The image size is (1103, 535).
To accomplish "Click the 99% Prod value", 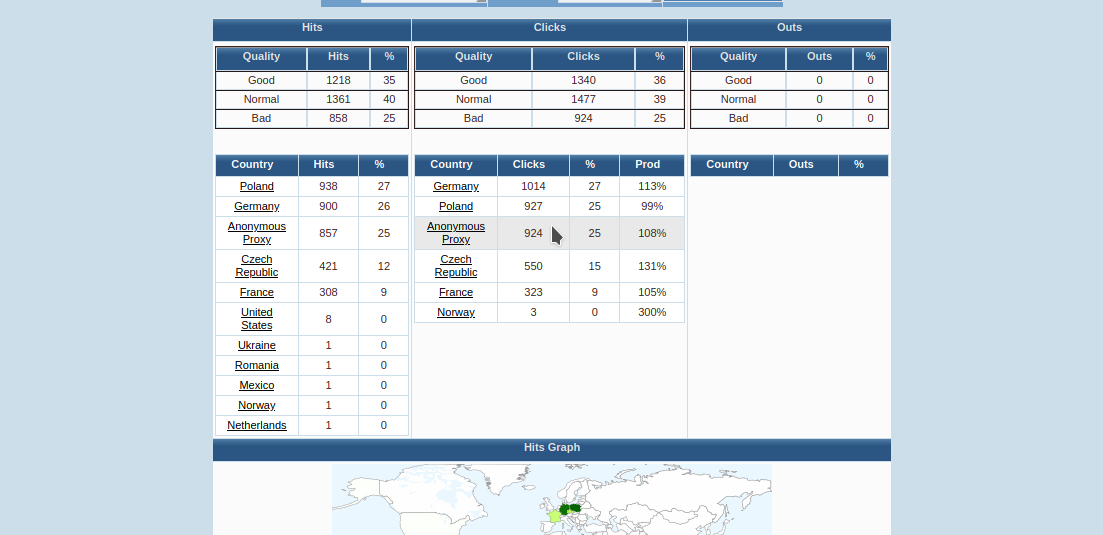I will point(651,206).
